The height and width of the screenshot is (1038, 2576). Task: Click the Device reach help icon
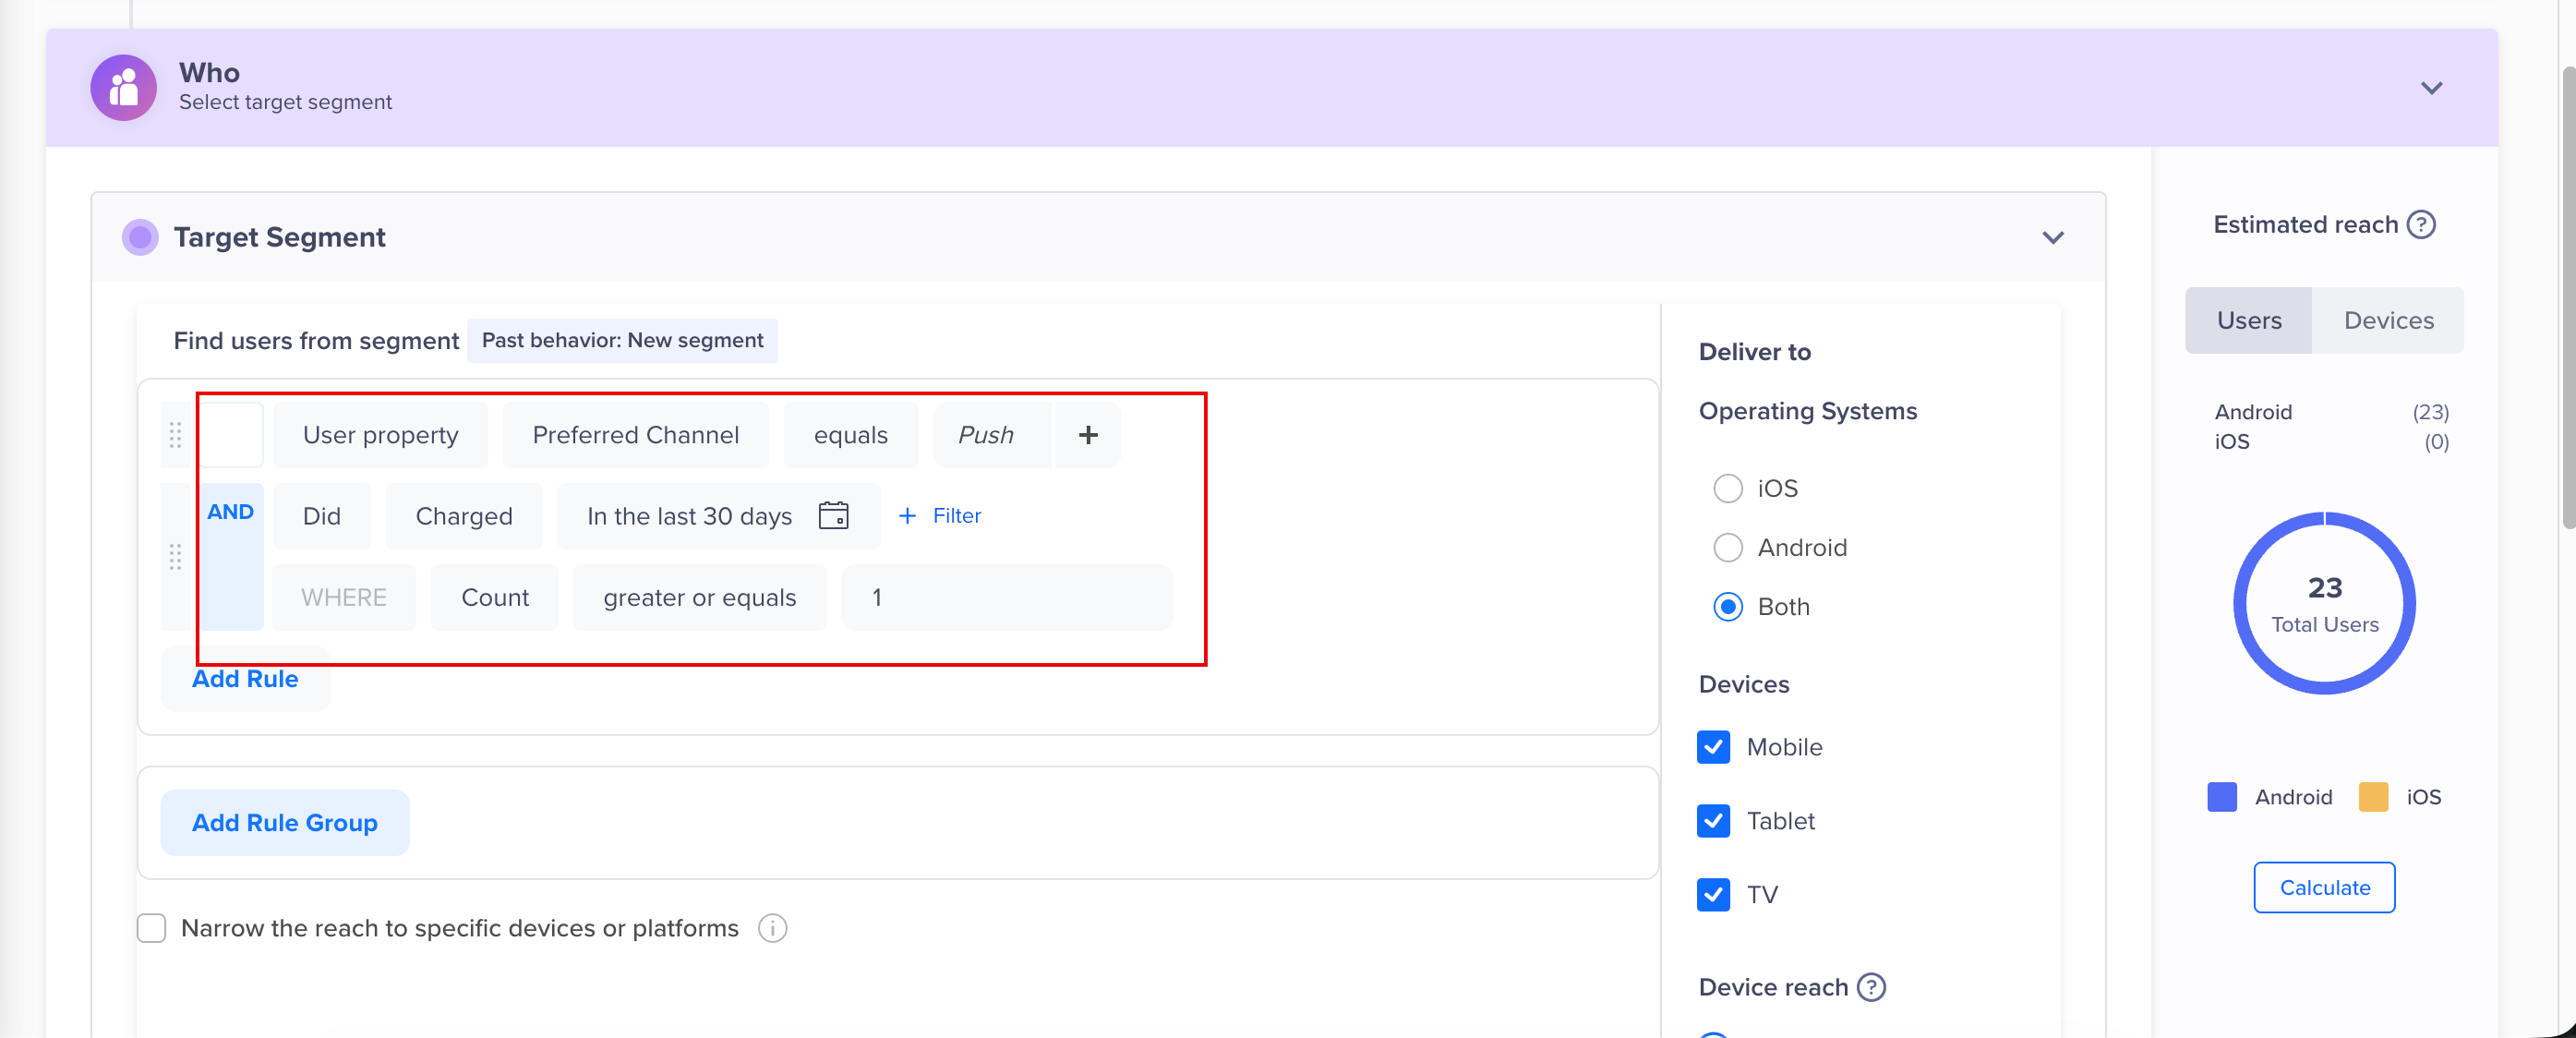[x=1869, y=987]
